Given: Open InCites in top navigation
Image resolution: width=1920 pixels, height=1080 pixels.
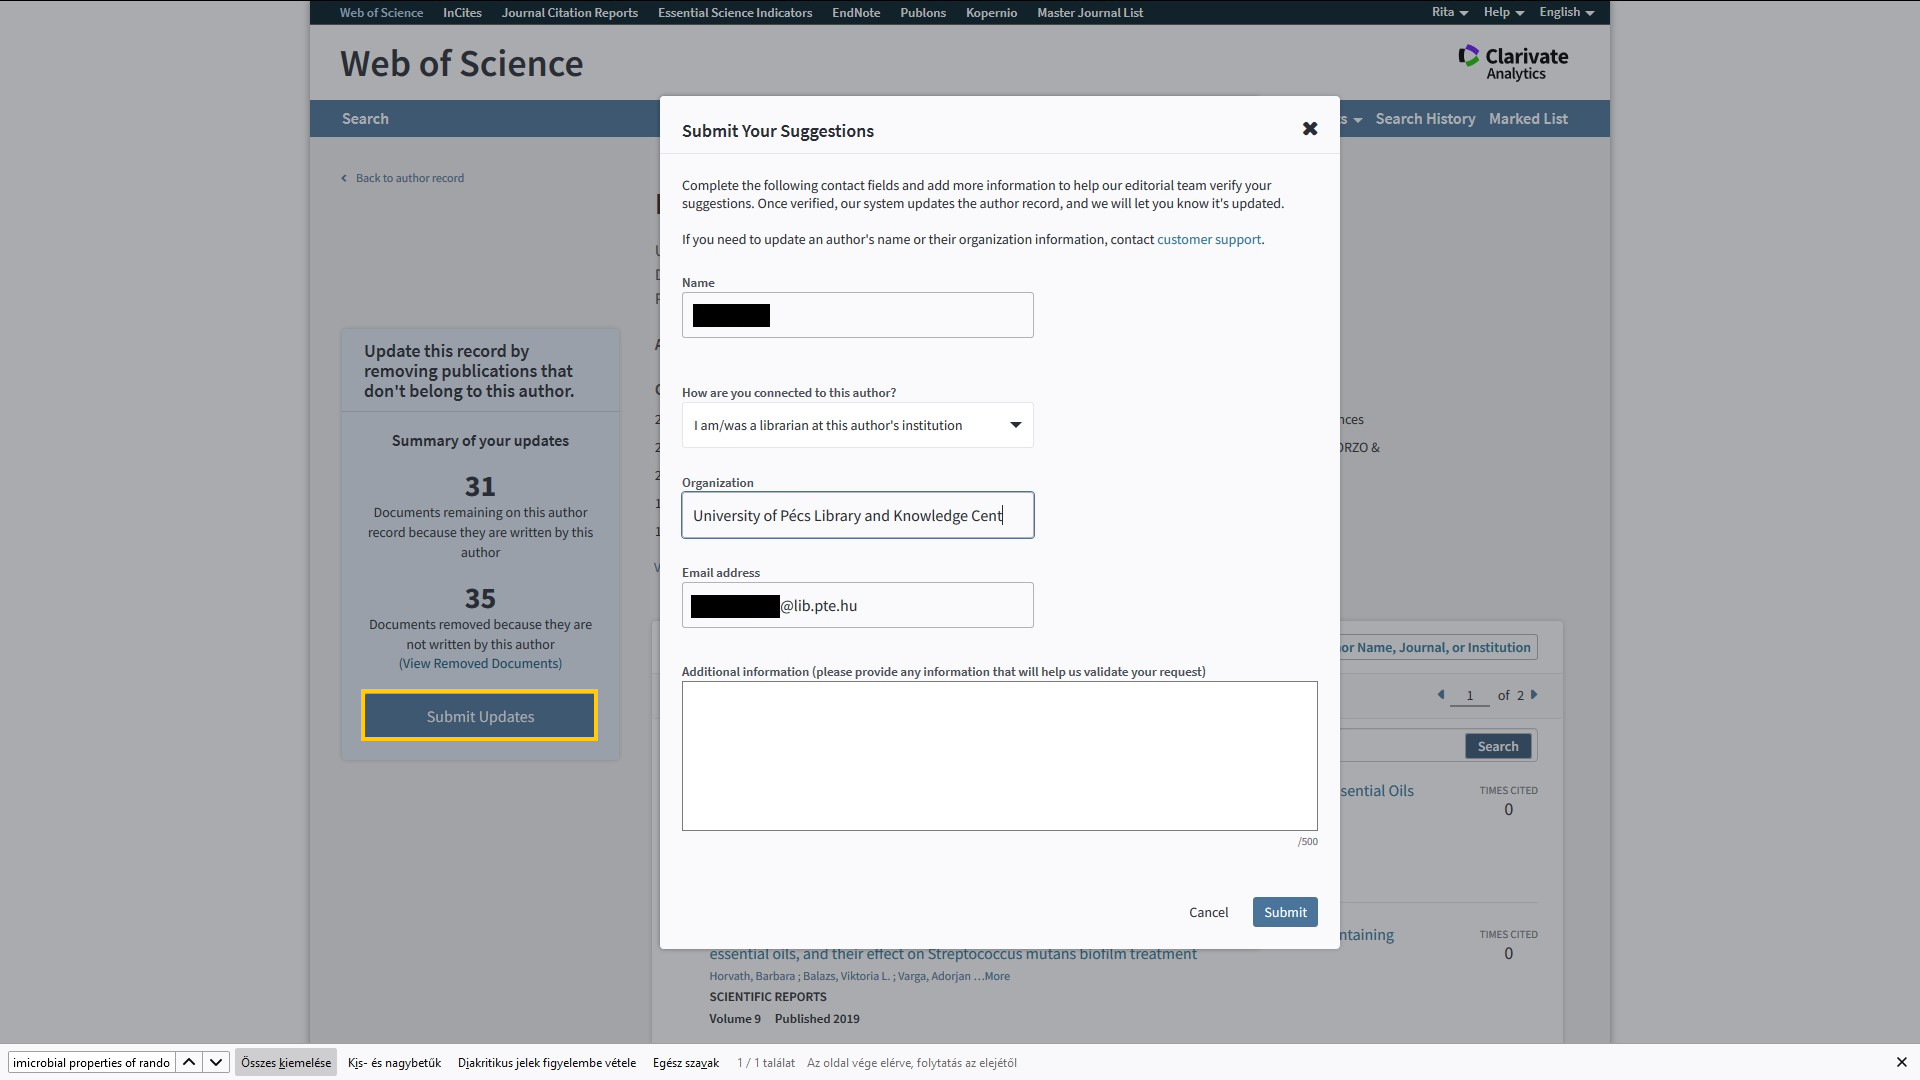Looking at the screenshot, I should point(462,12).
